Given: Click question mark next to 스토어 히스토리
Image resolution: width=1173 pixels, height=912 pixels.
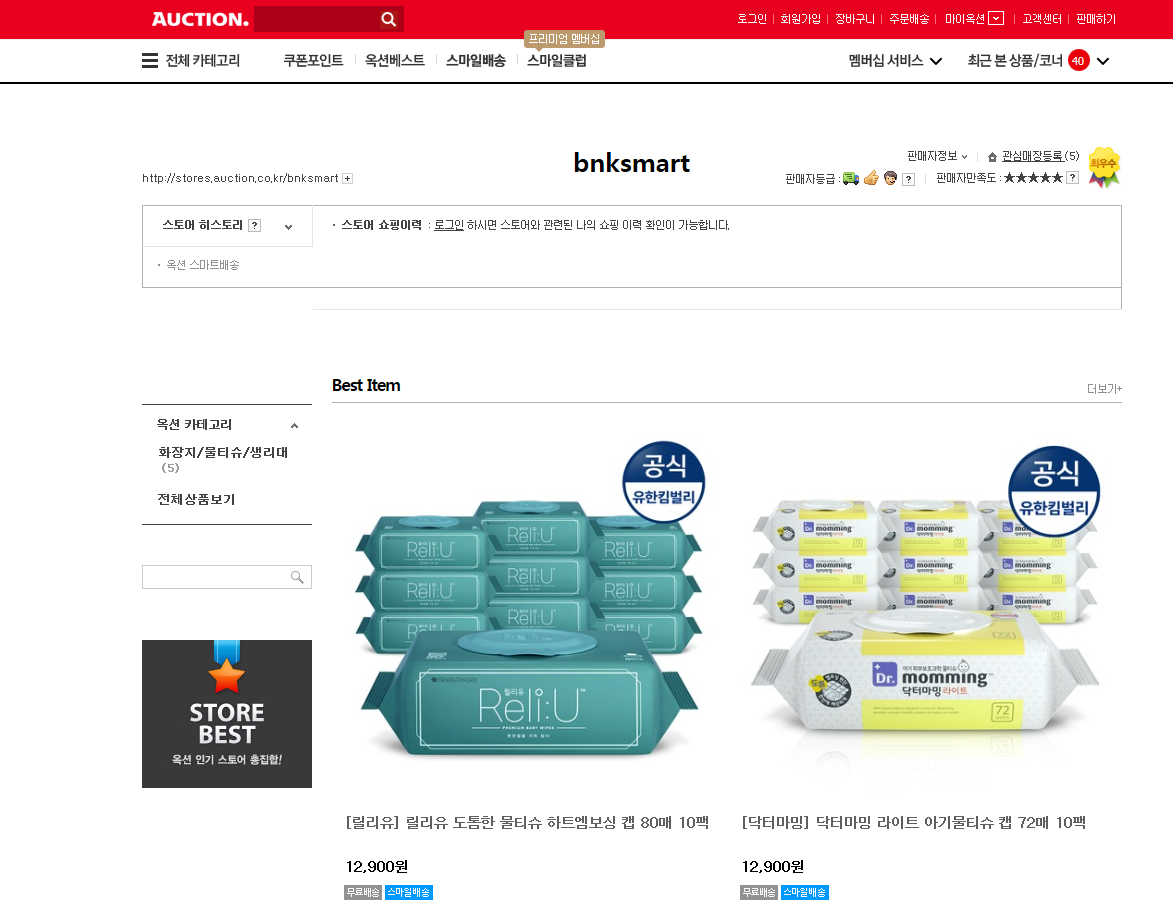Looking at the screenshot, I should [254, 225].
